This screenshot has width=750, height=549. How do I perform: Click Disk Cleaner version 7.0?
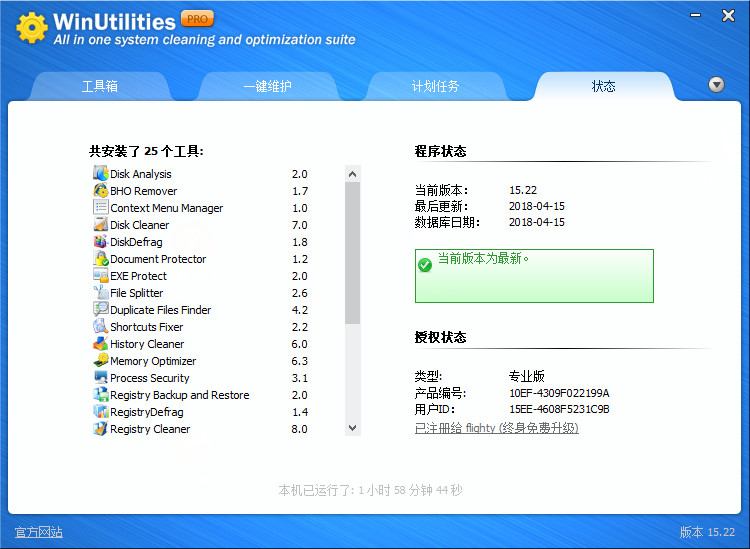tap(299, 225)
